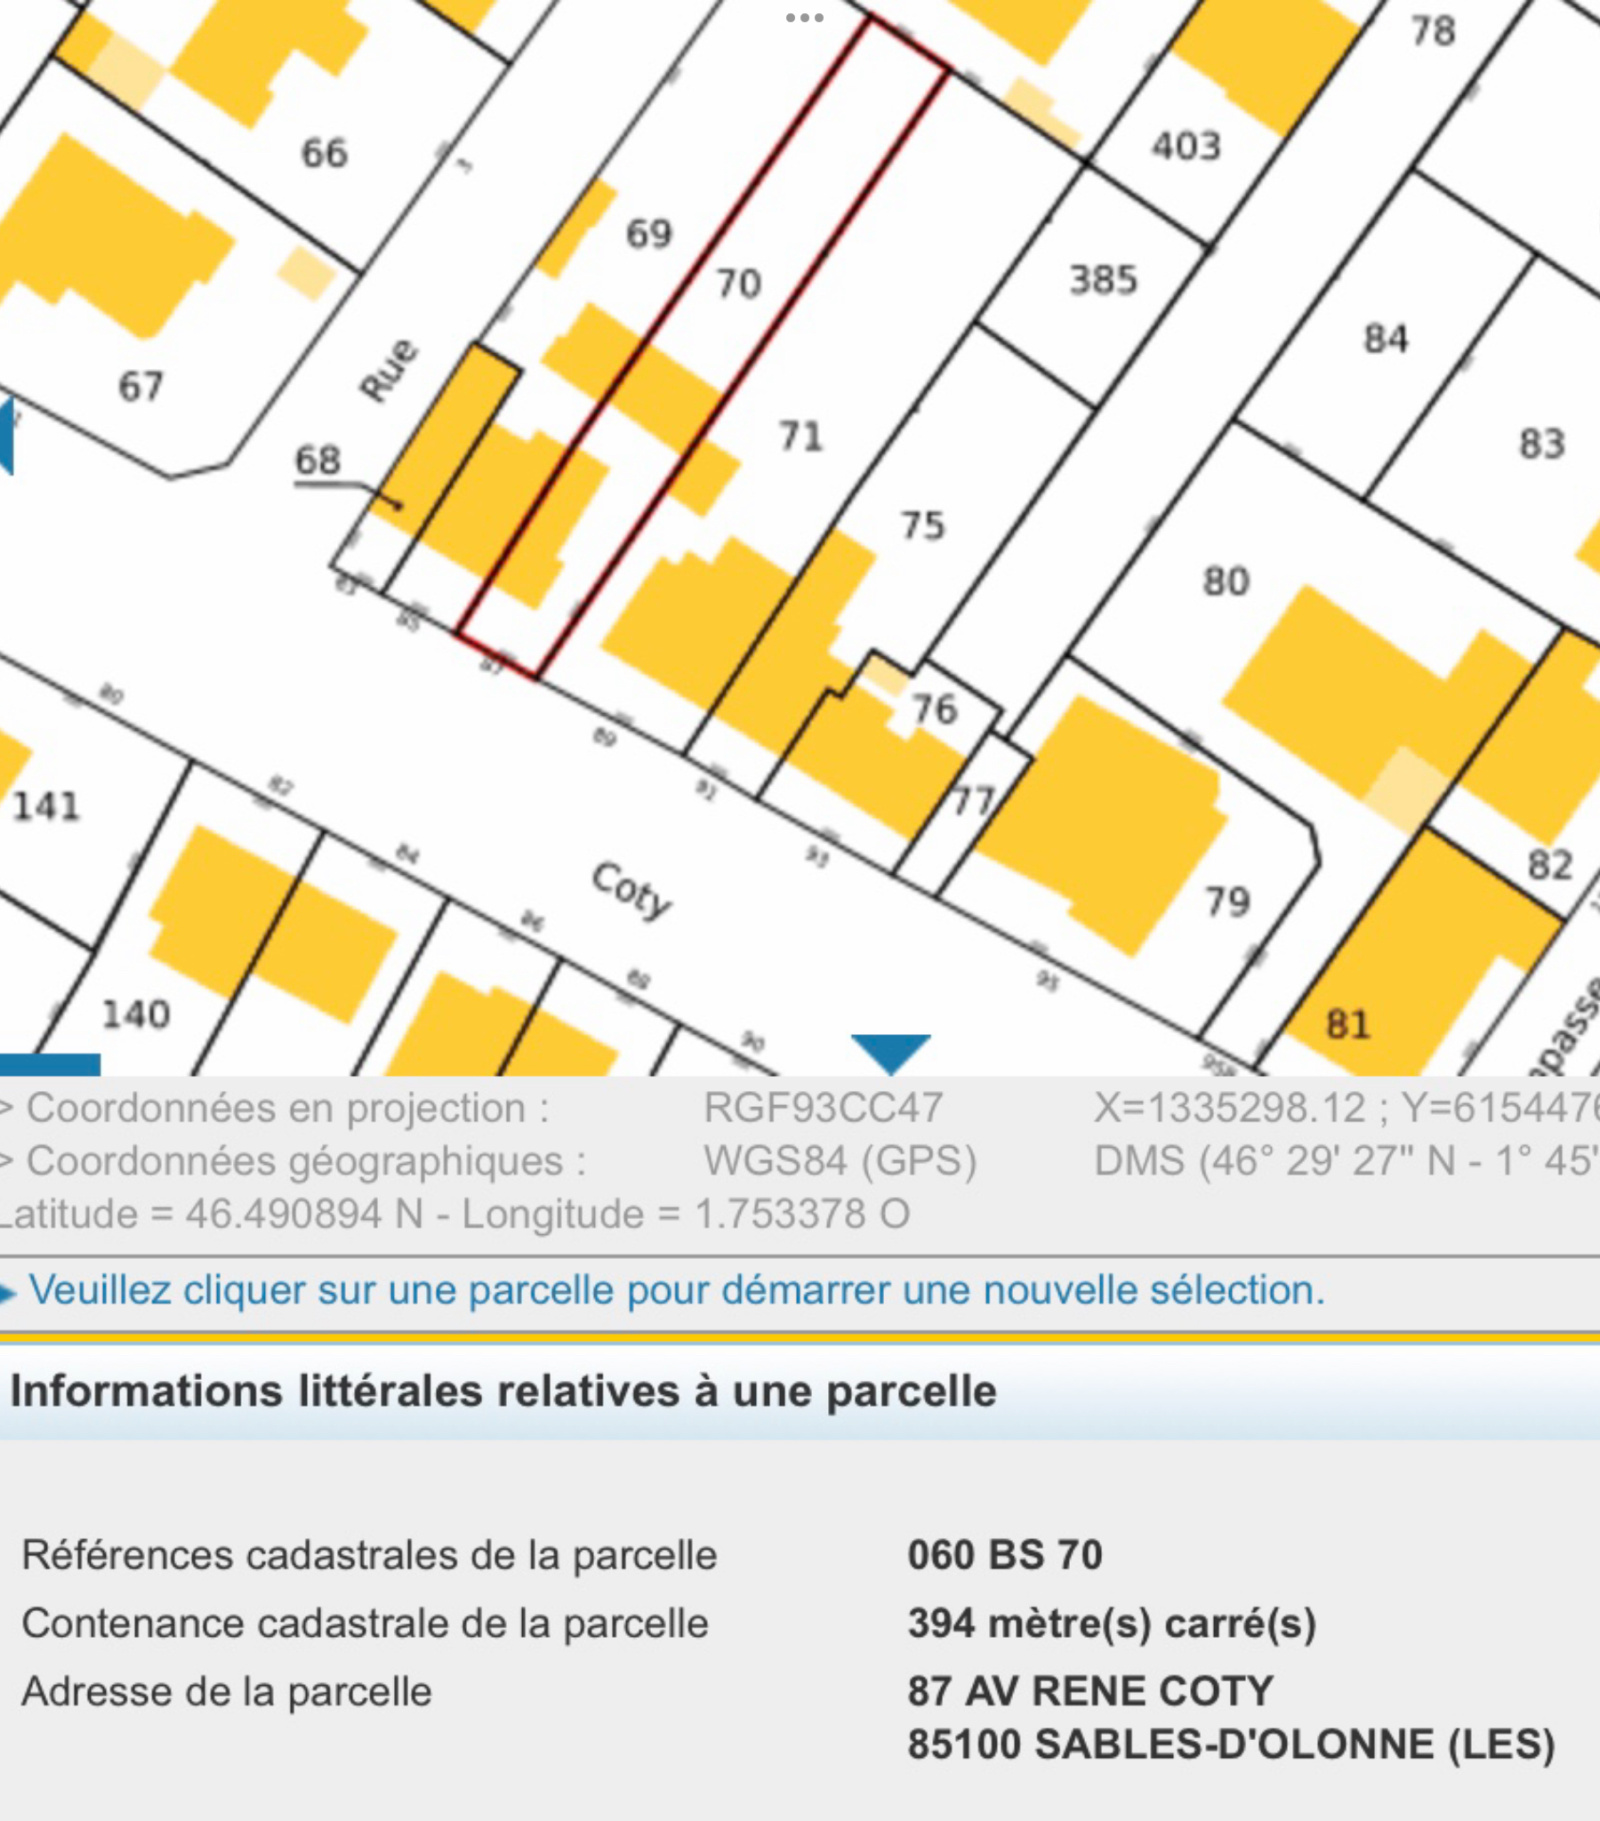Select highlighted parcel number 70
This screenshot has height=1821, width=1600.
(x=738, y=284)
